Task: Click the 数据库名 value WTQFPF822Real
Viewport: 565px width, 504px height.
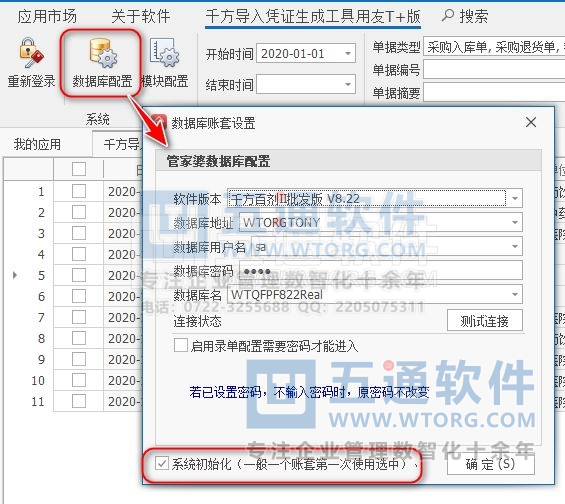Action: pos(277,295)
